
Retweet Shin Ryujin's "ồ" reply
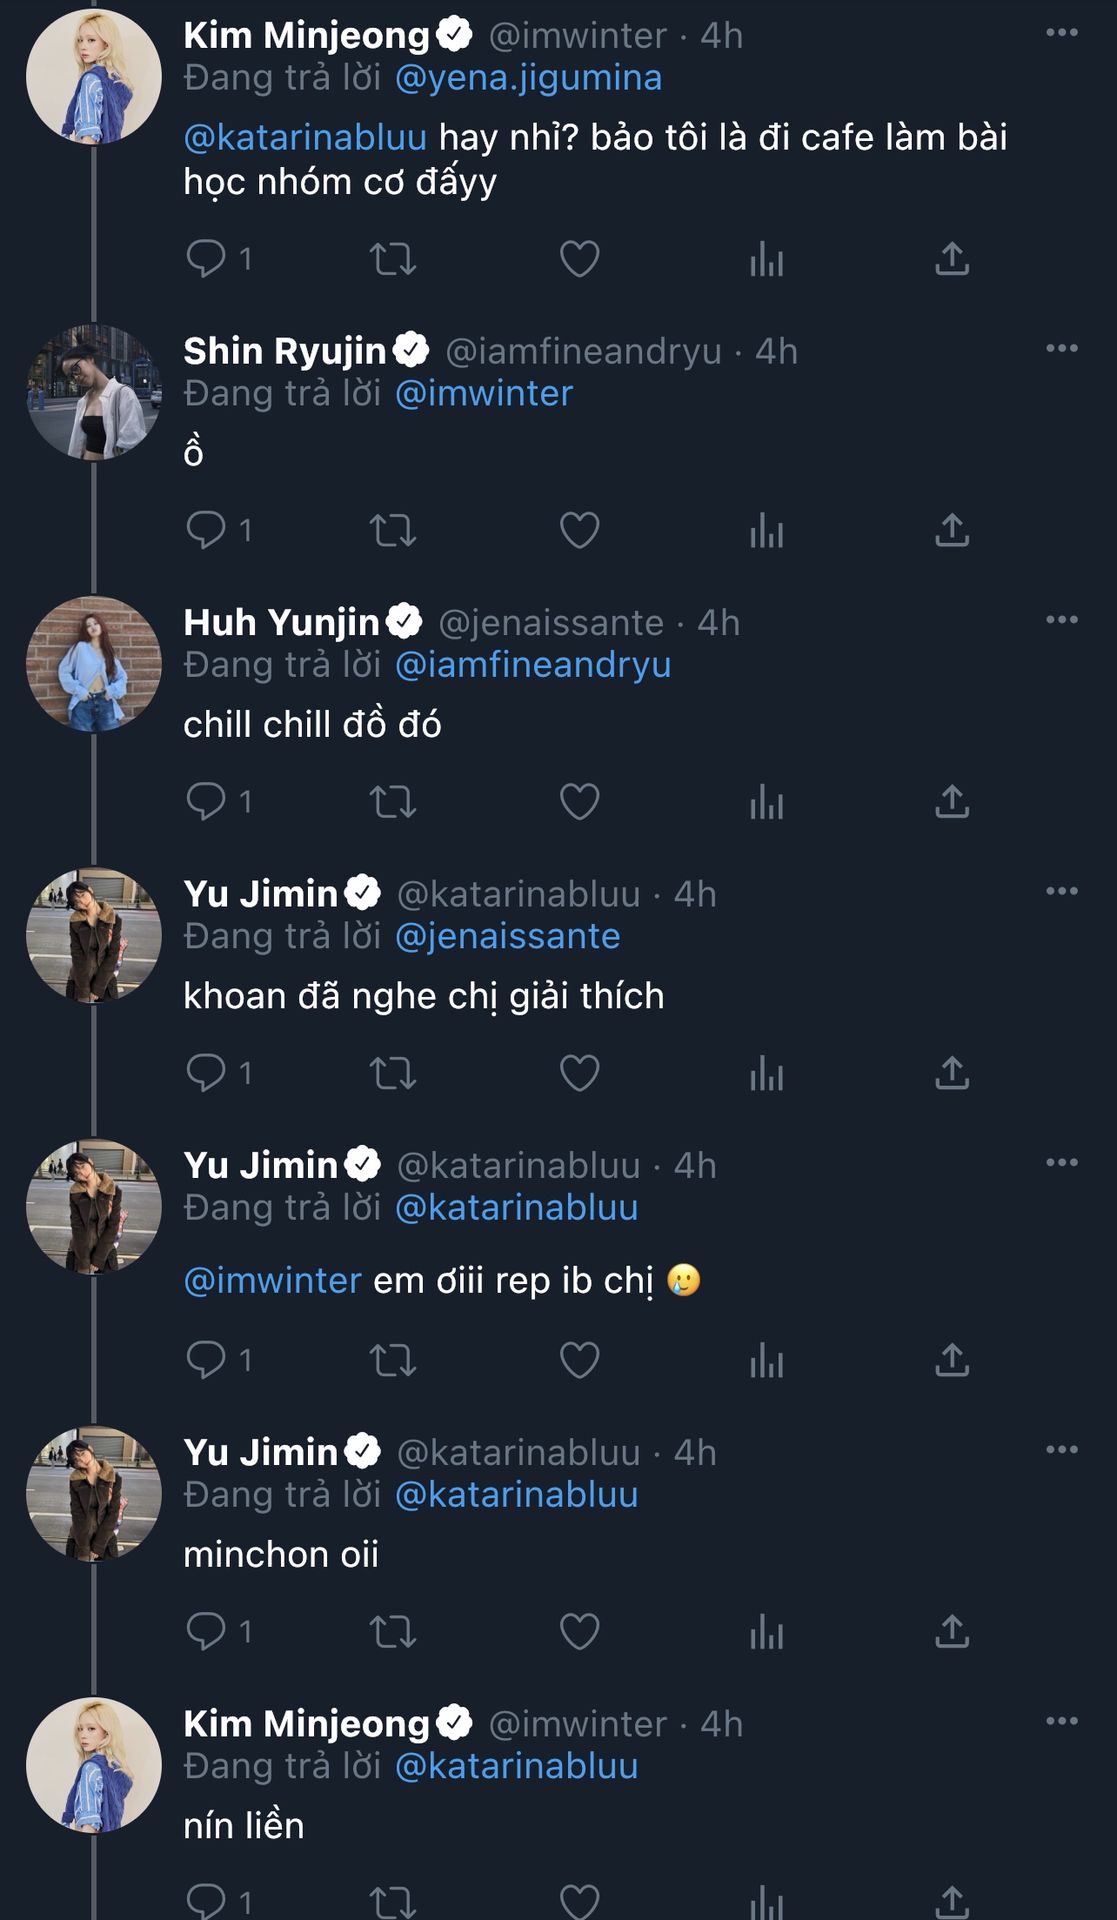[x=393, y=531]
